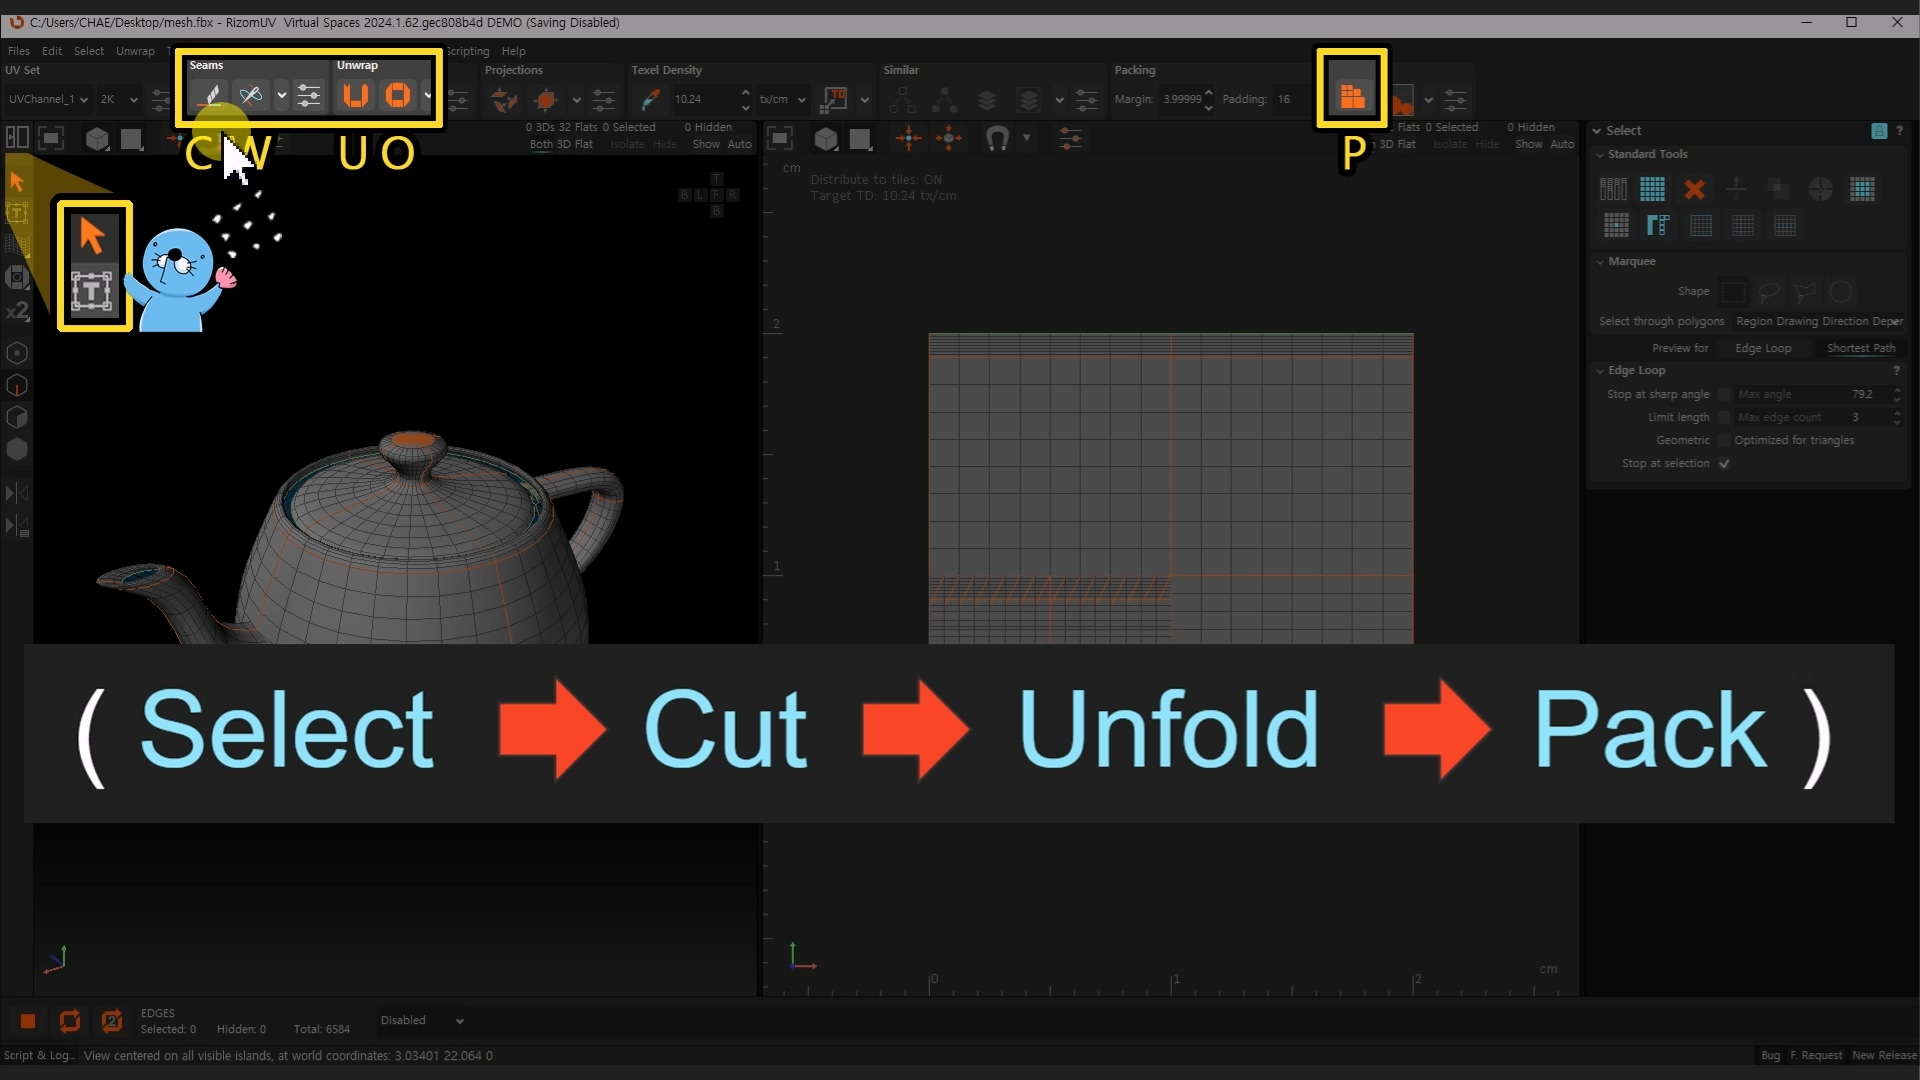This screenshot has width=1920, height=1080.
Task: Open the tx/cm units dropdown
Action: [x=783, y=99]
